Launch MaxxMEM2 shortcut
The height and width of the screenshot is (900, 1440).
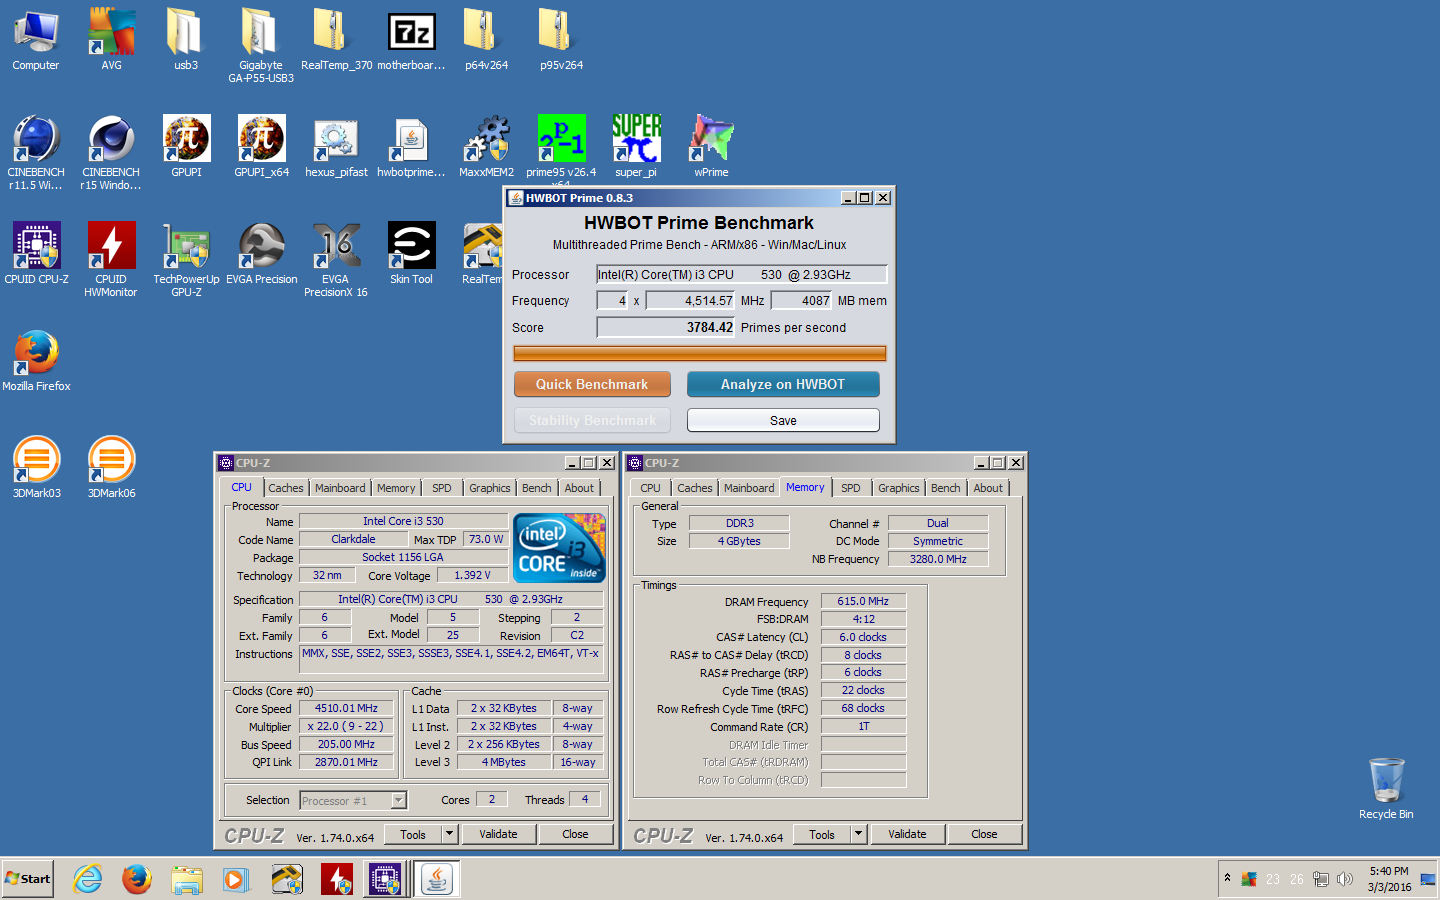[x=486, y=147]
